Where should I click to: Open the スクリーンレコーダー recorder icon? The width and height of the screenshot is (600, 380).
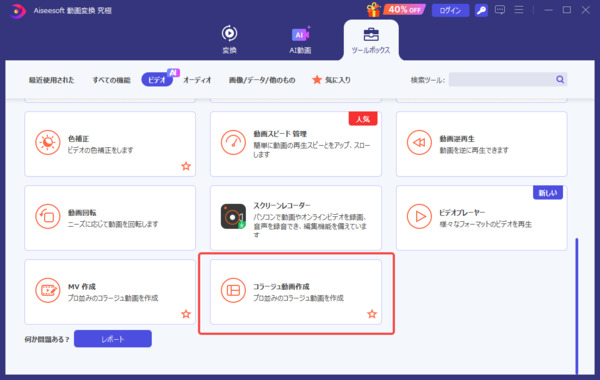(x=233, y=217)
